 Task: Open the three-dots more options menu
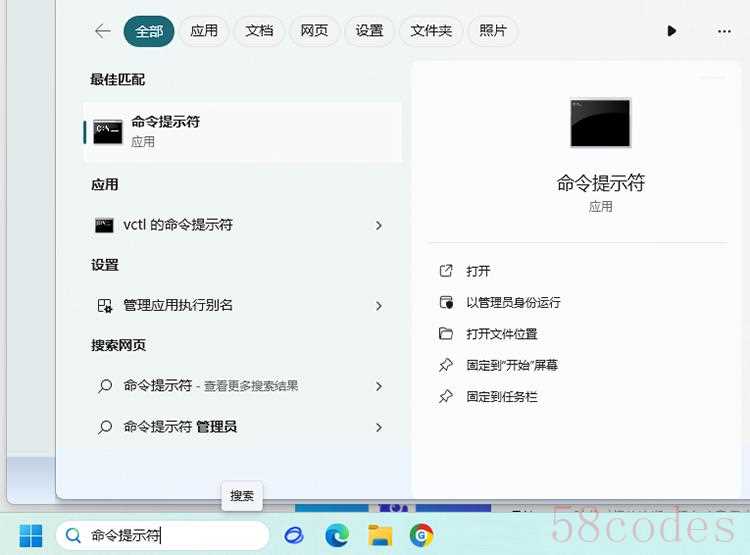pos(724,31)
